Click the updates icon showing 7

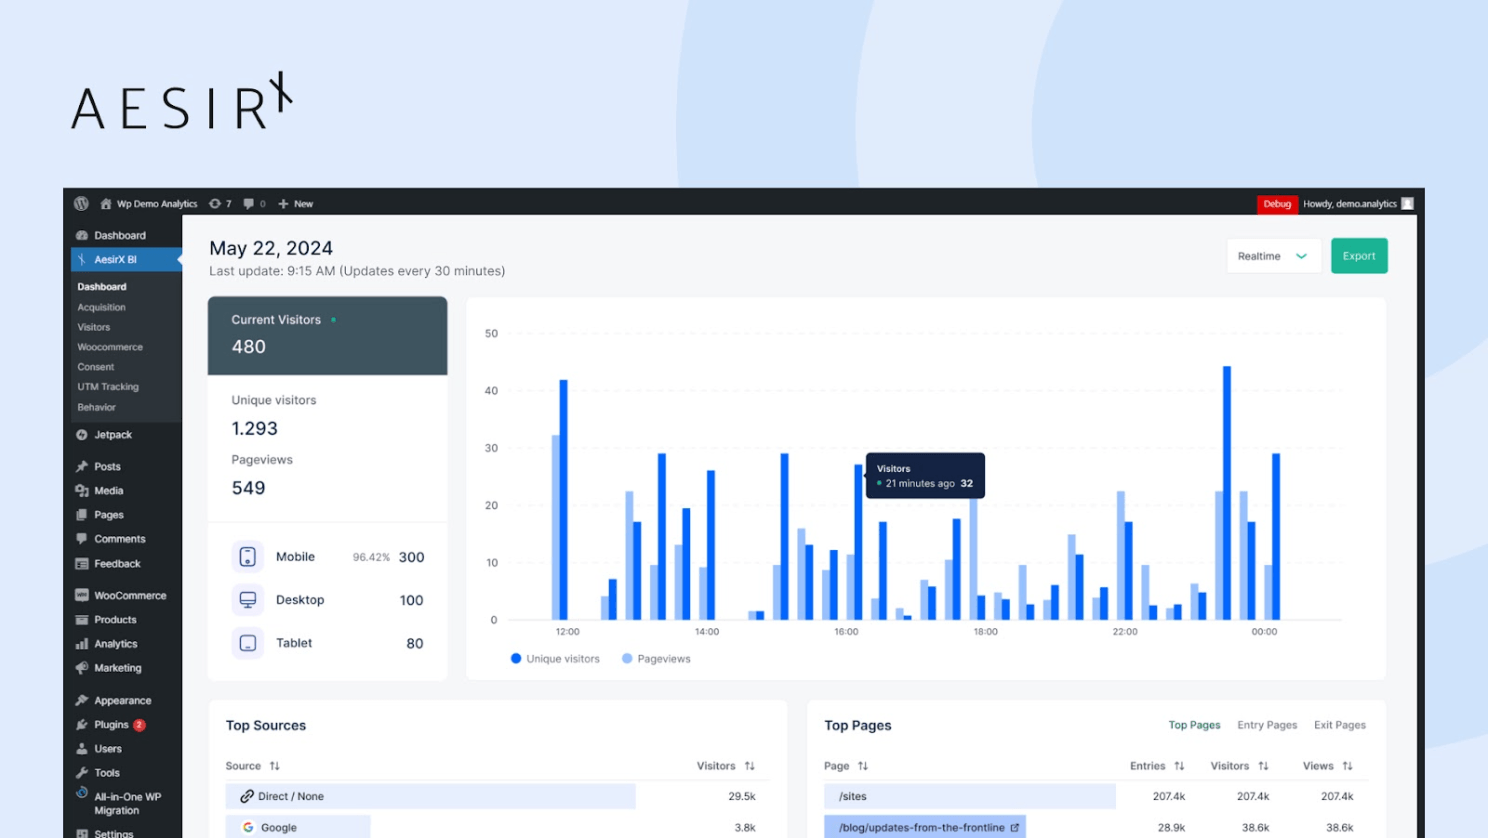pos(217,203)
